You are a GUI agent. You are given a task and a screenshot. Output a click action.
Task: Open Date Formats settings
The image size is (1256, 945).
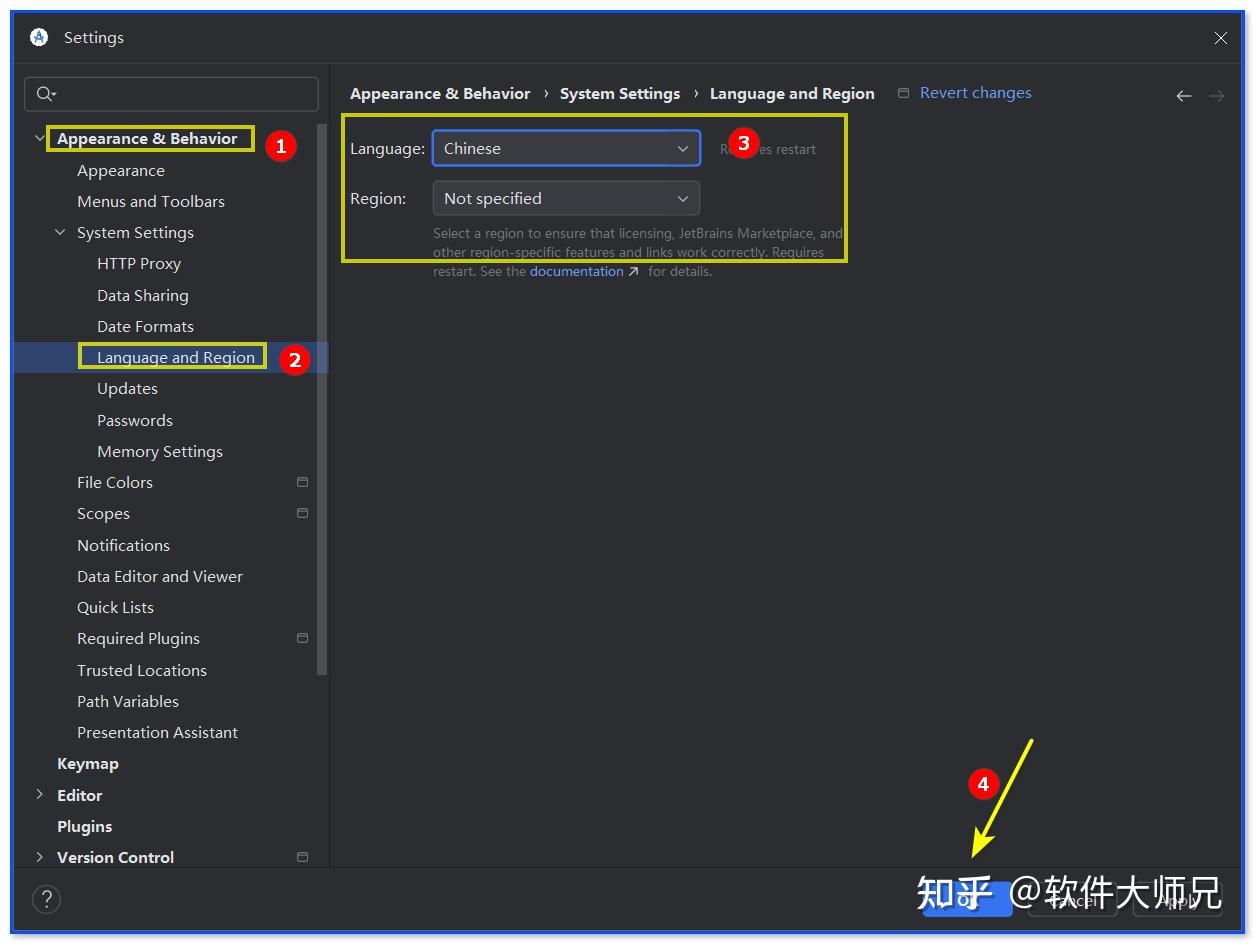pos(145,327)
